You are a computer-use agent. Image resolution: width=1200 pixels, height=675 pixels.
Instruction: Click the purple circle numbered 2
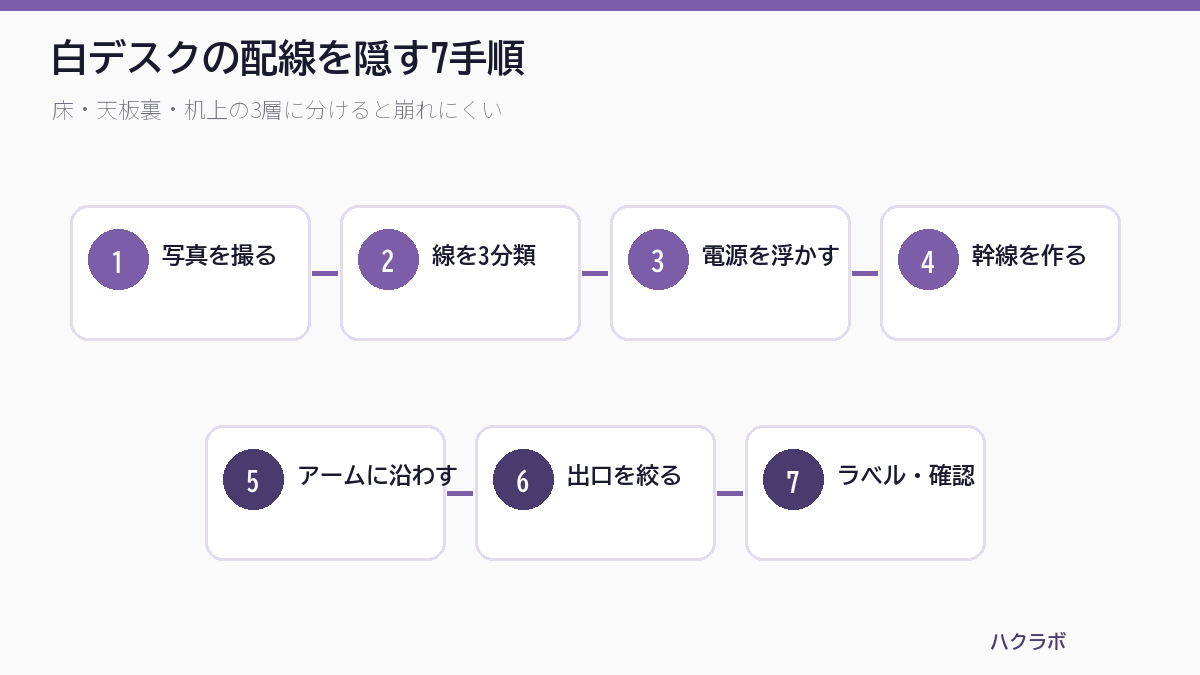388,260
